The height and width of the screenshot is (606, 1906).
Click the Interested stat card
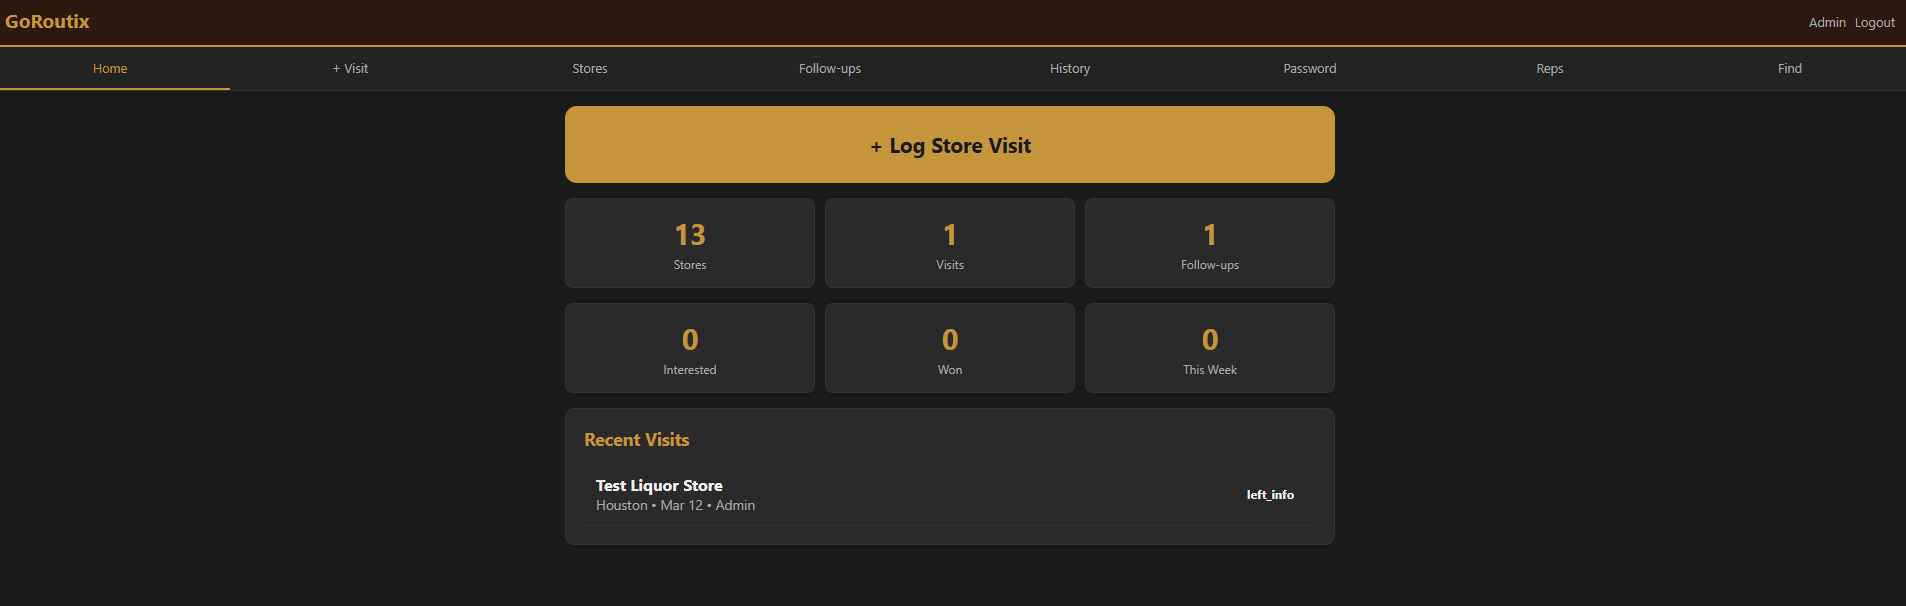[x=690, y=348]
